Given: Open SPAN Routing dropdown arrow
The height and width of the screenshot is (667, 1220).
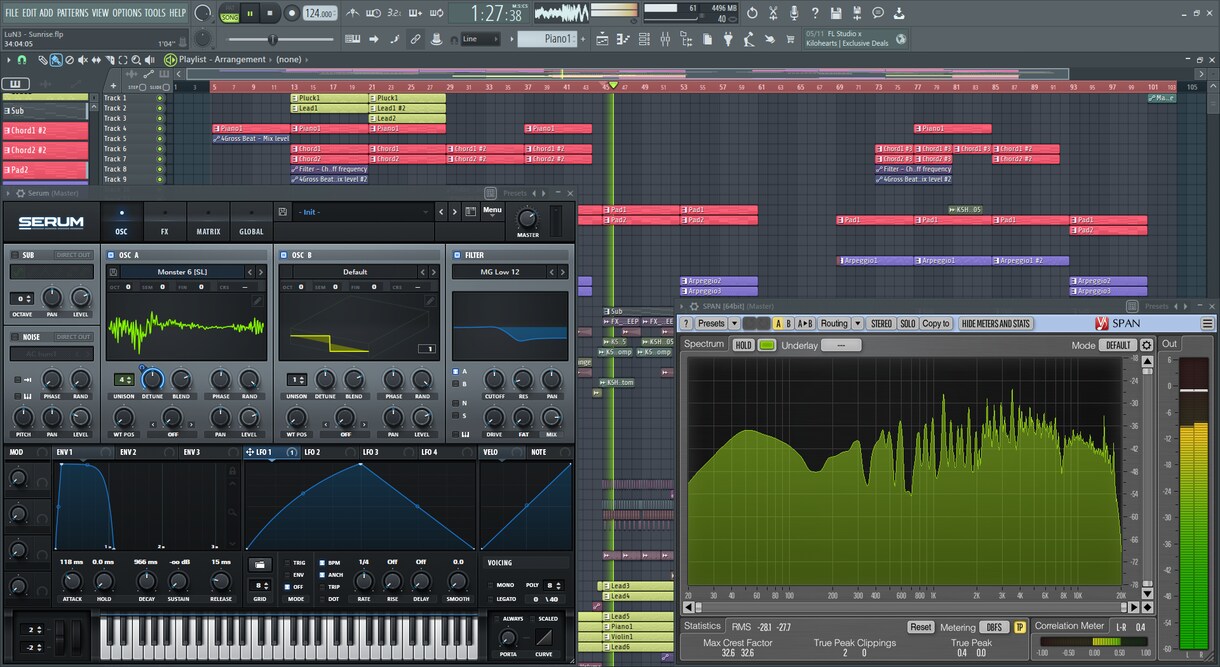Looking at the screenshot, I should point(857,324).
